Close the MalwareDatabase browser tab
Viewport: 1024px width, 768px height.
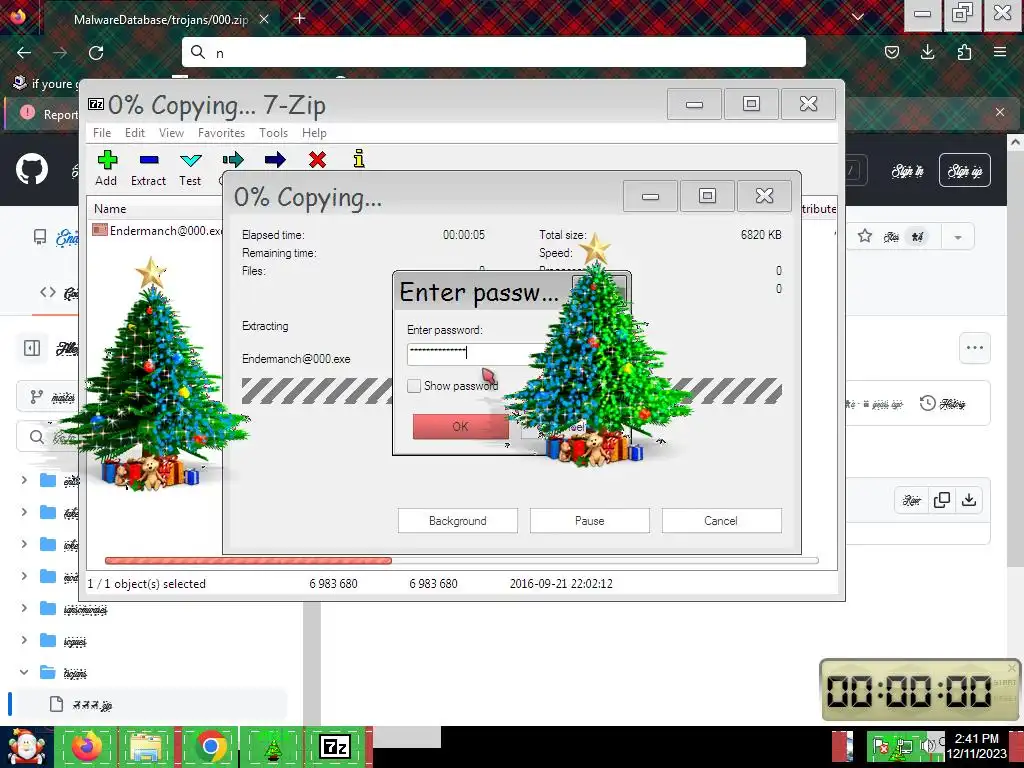point(264,20)
